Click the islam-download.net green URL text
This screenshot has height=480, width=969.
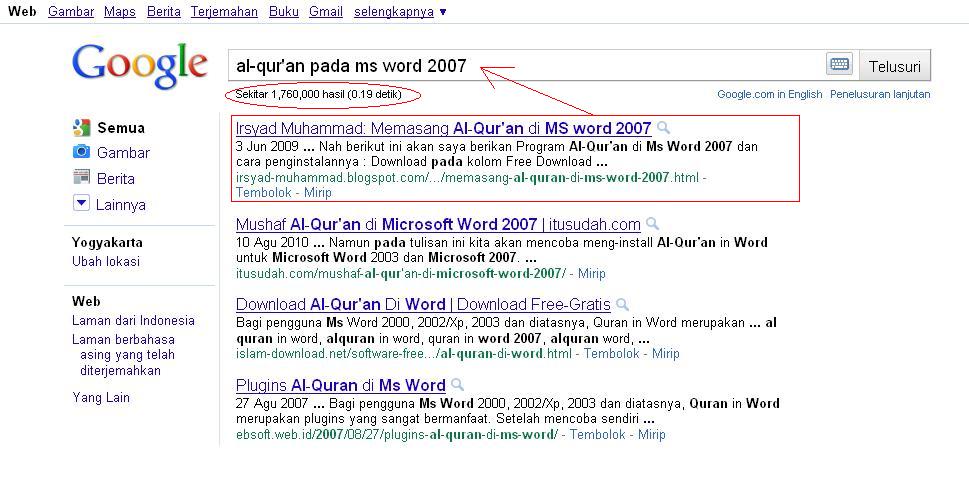tap(404, 353)
